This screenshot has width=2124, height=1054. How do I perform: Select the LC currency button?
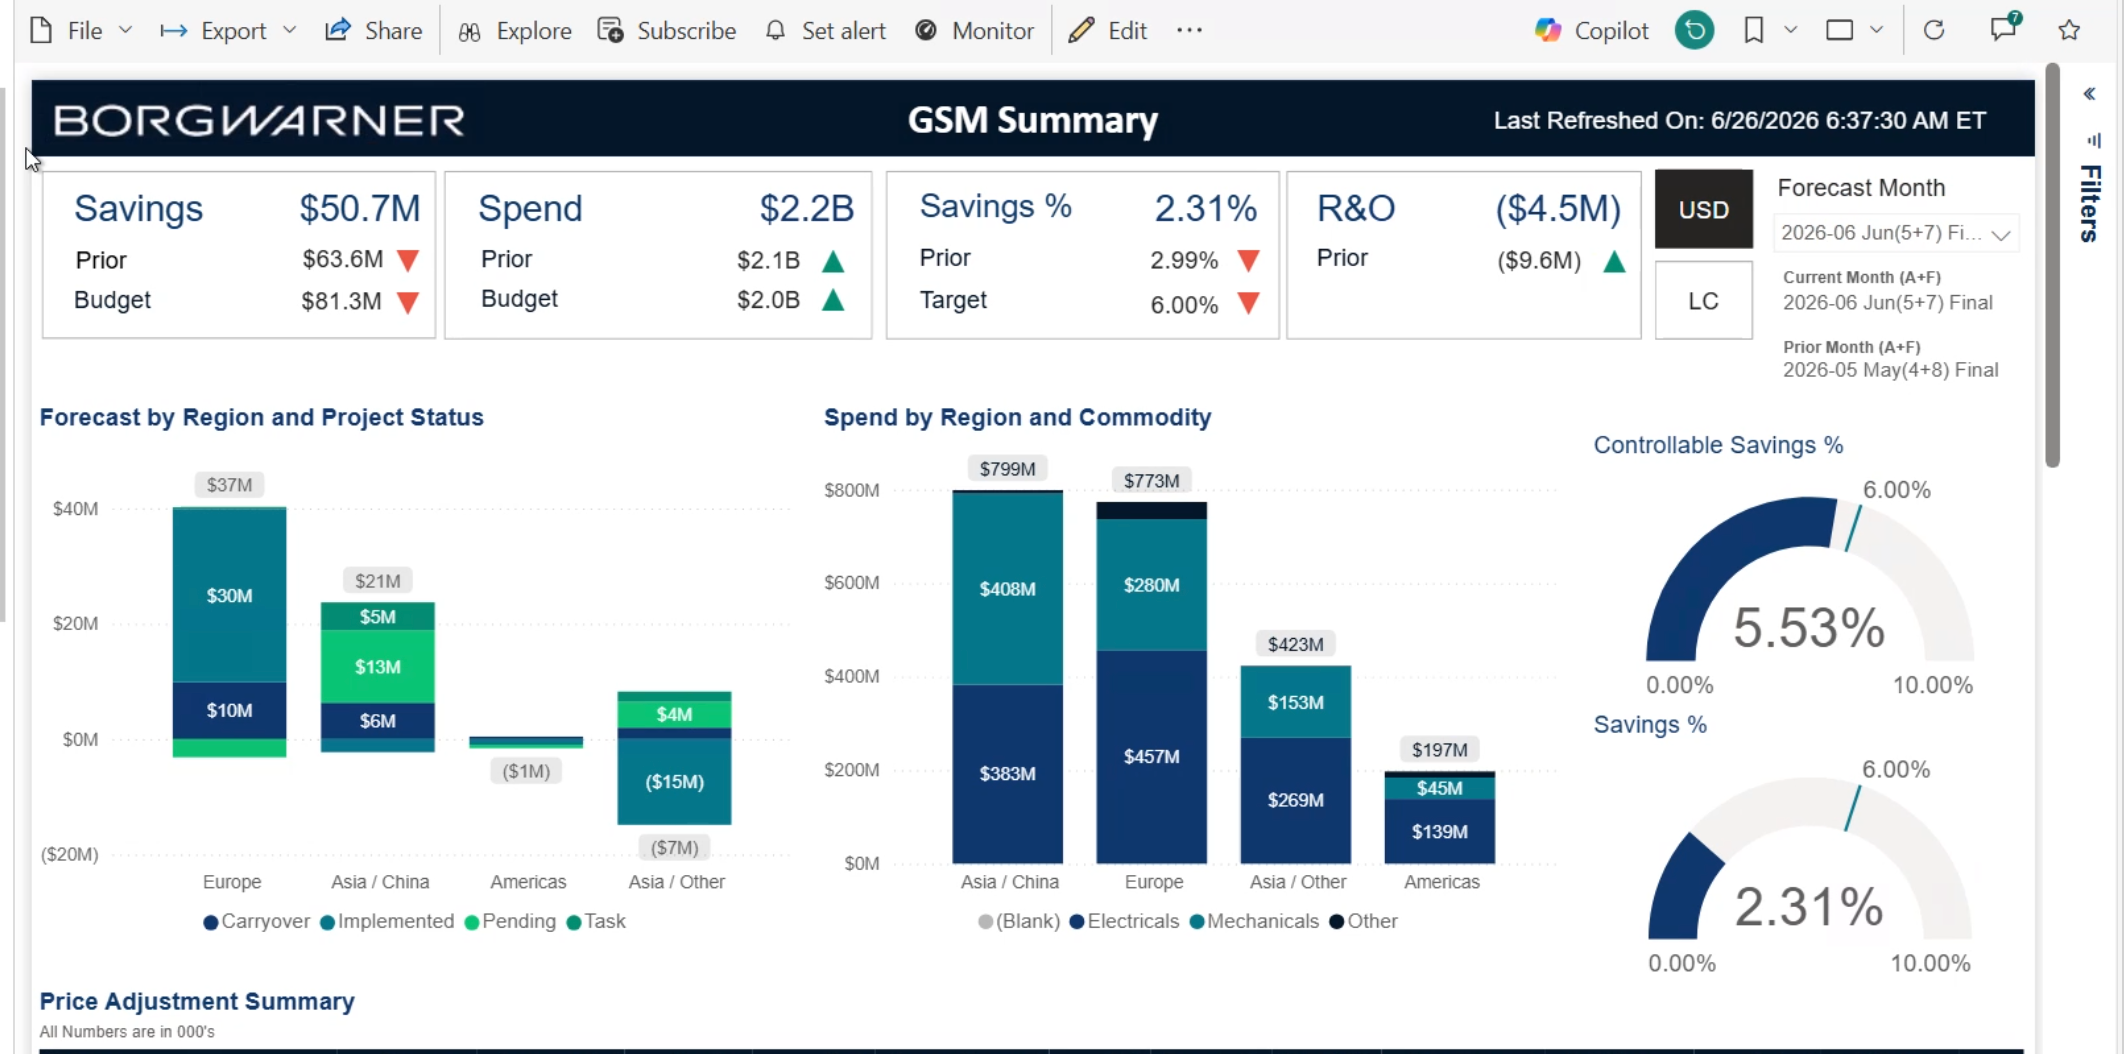[1703, 301]
